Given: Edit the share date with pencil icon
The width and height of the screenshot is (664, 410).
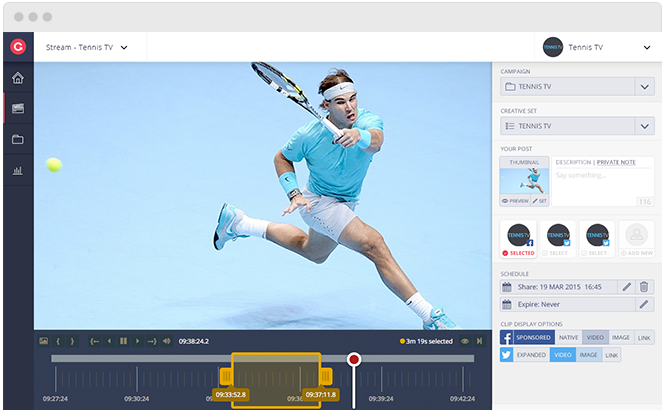Looking at the screenshot, I should pyautogui.click(x=626, y=287).
